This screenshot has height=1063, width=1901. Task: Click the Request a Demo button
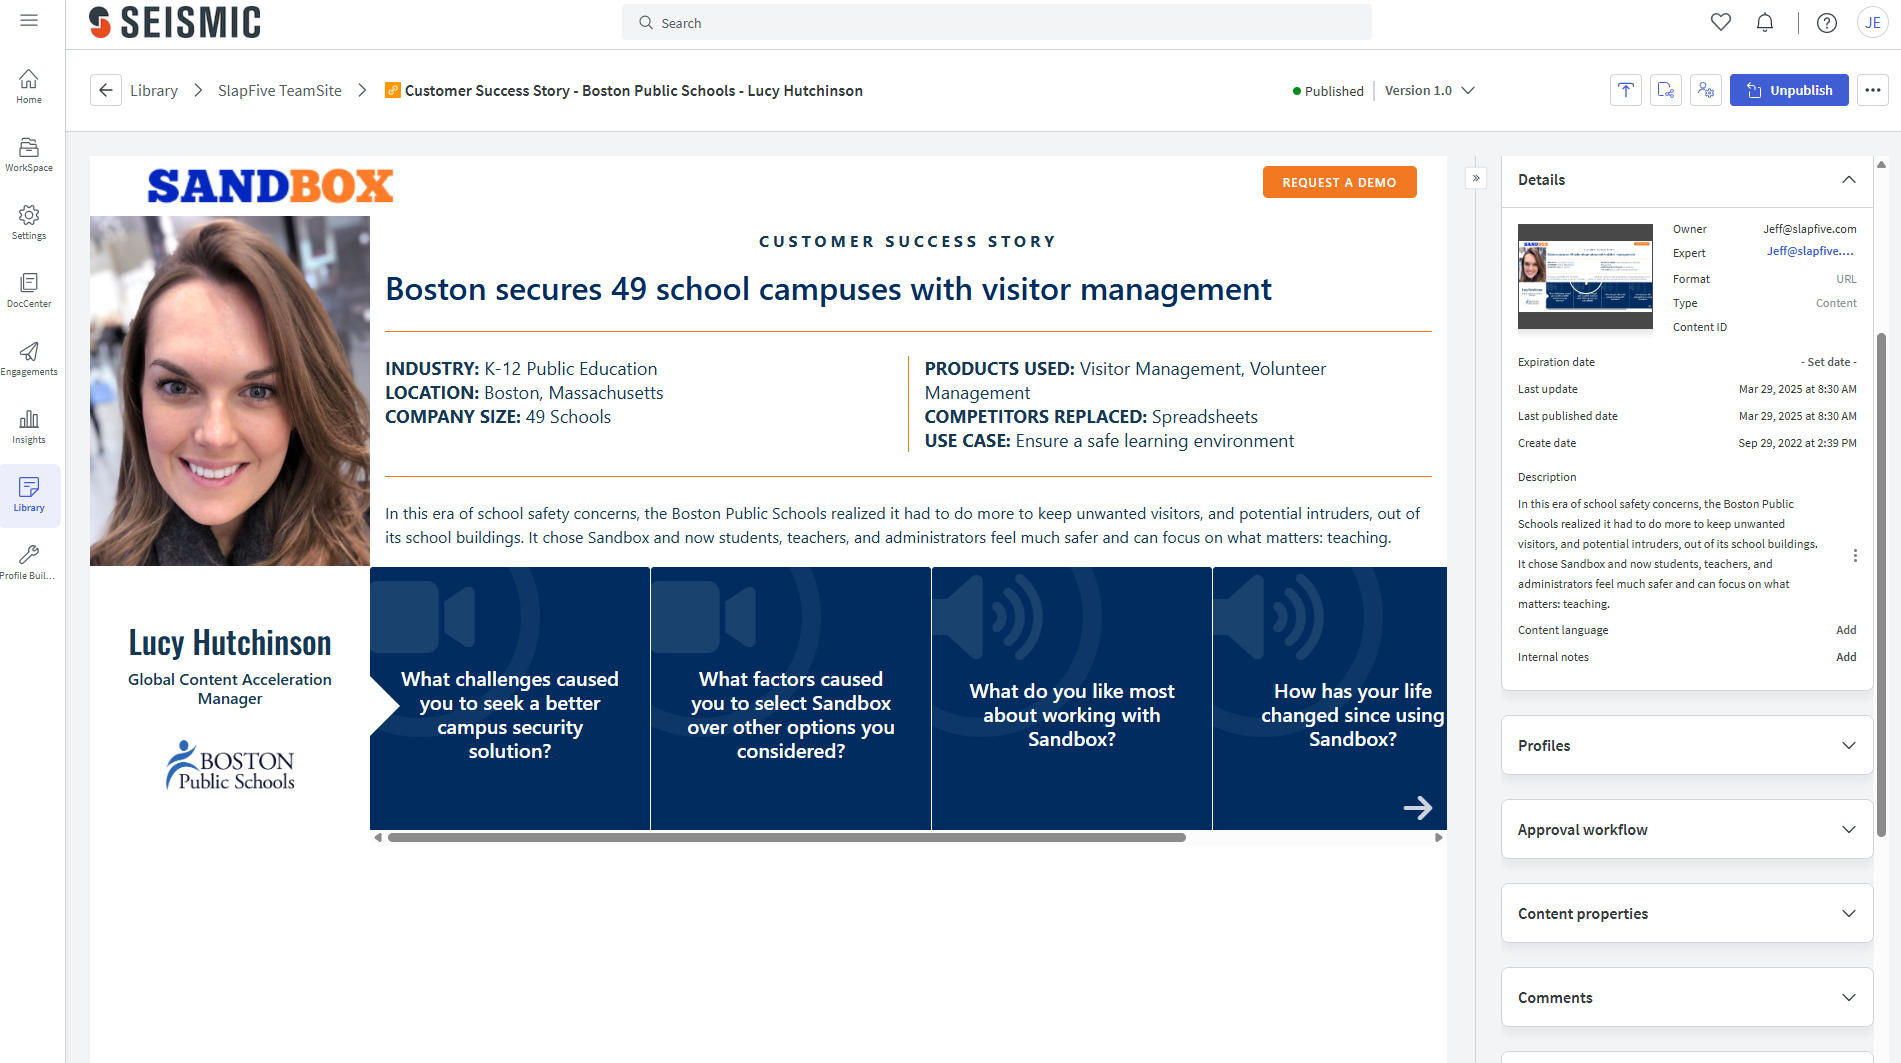click(x=1339, y=182)
